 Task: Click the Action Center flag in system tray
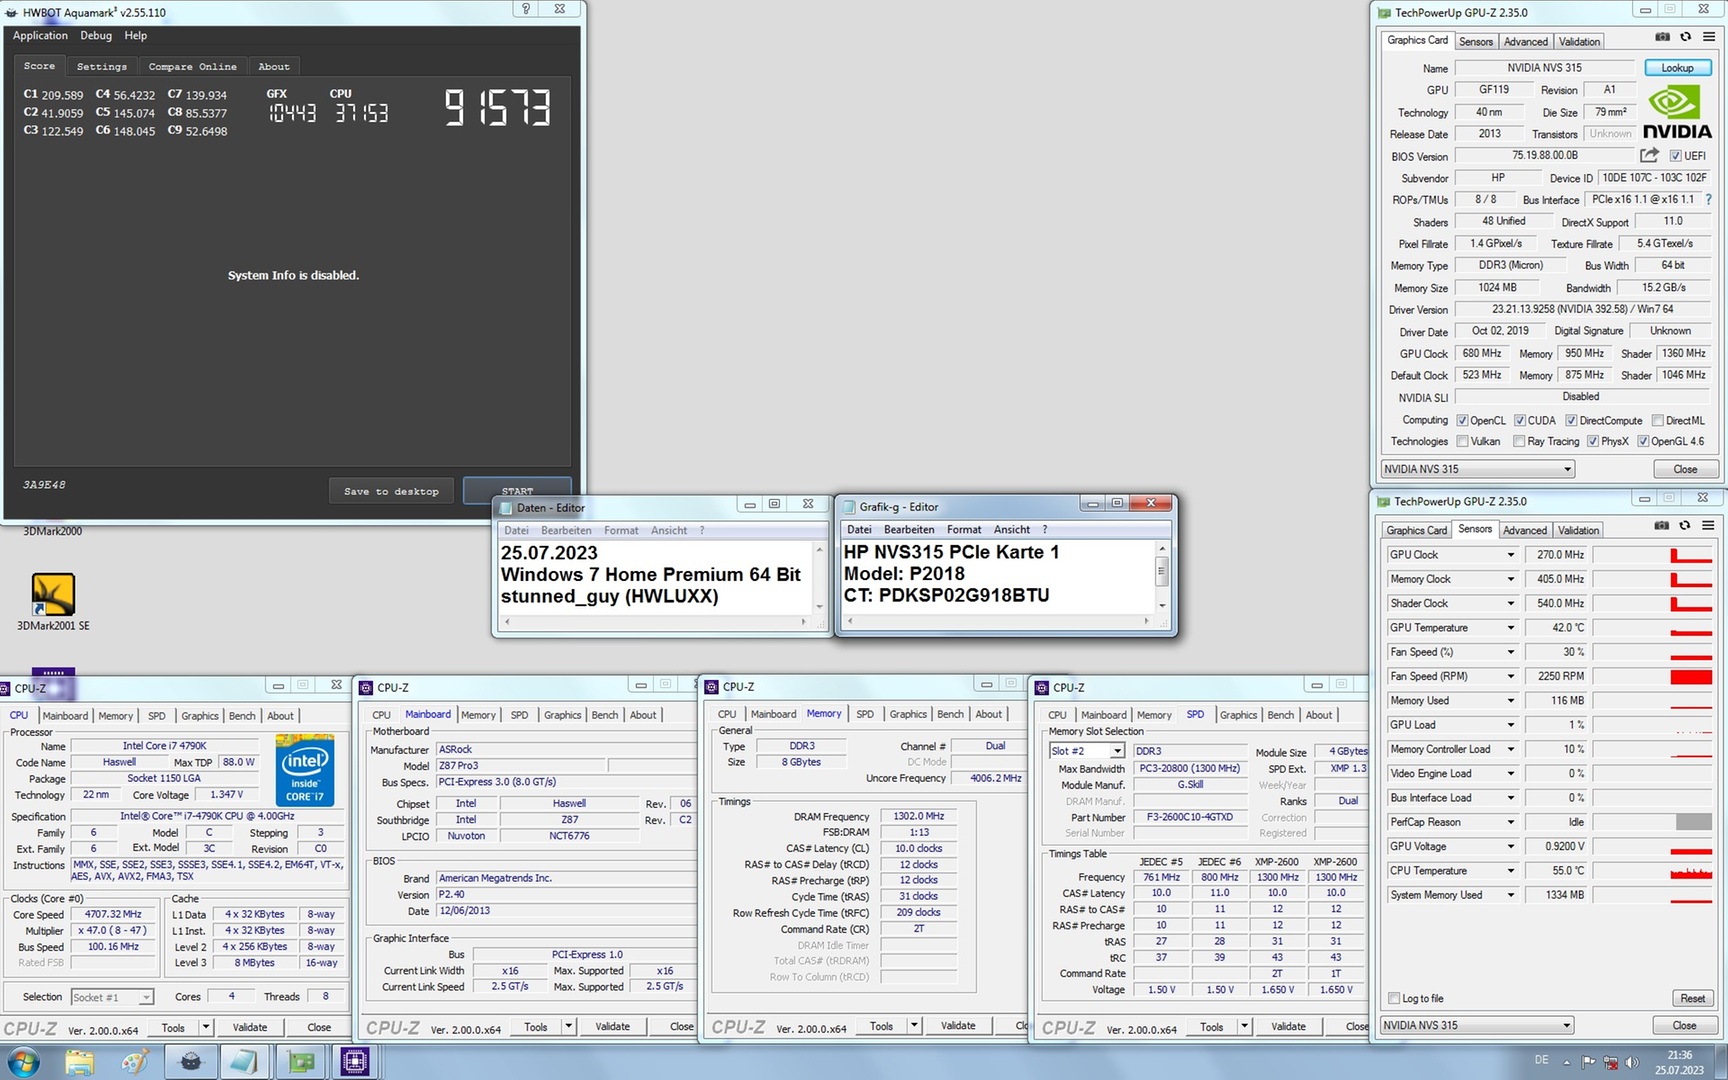1588,1062
